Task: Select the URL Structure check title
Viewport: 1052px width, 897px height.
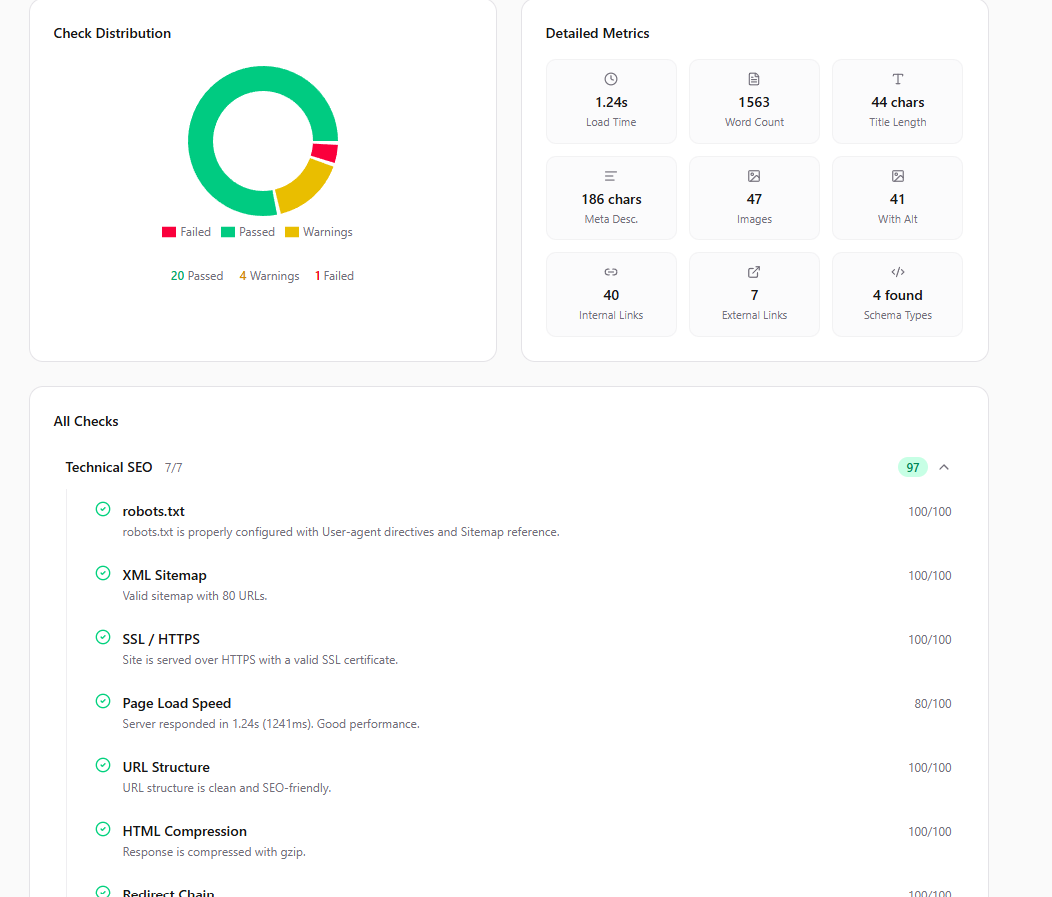Action: [166, 767]
